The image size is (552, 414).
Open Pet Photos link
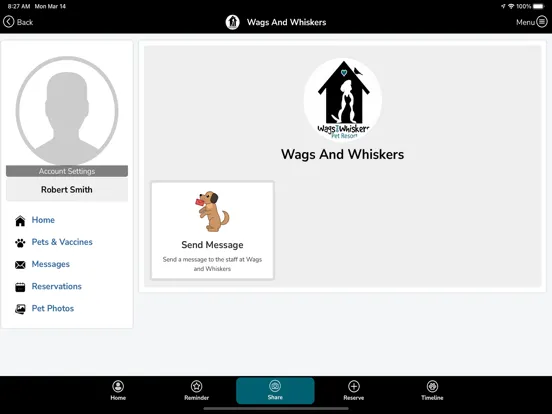tap(53, 308)
